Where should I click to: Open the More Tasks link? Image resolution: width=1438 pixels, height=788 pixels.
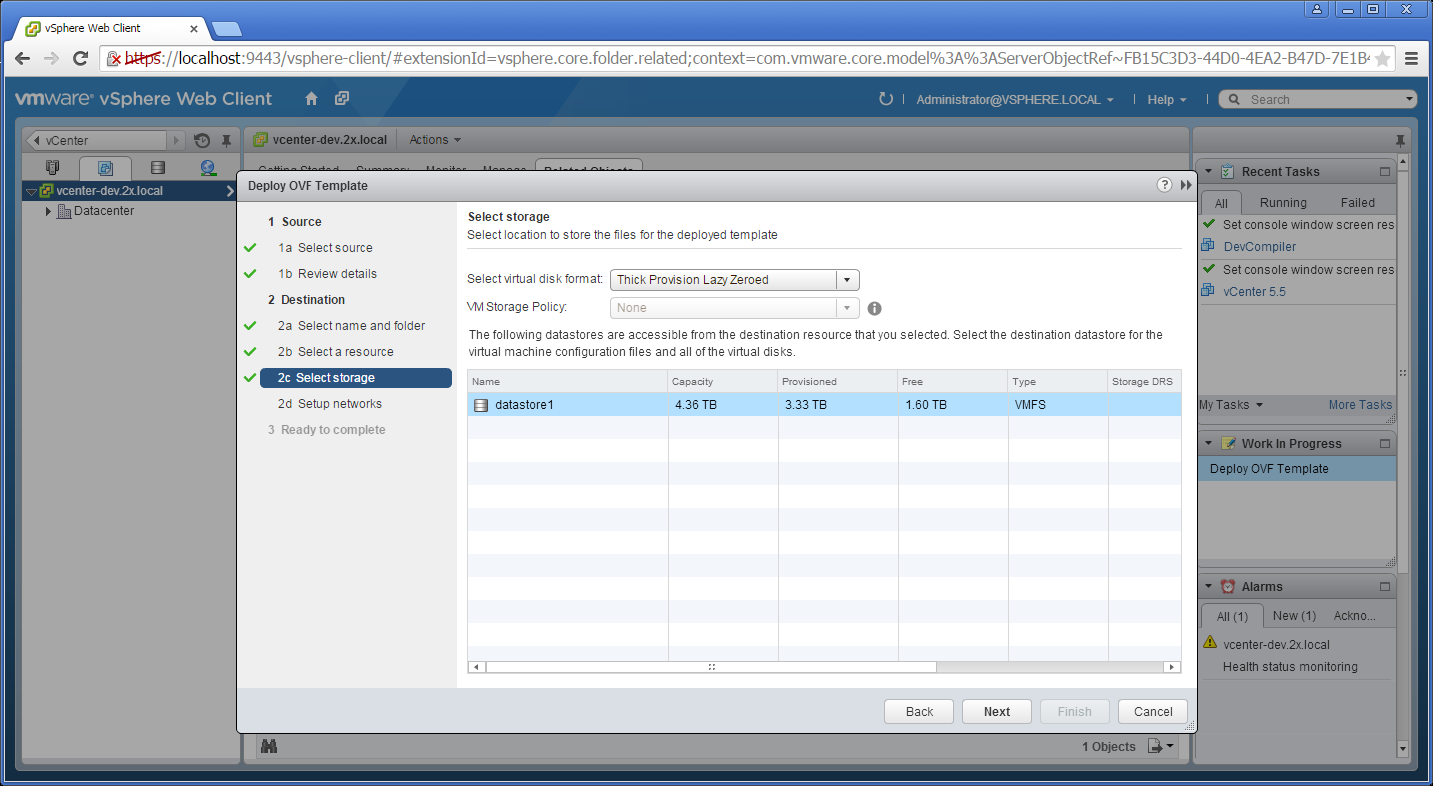tap(1360, 405)
